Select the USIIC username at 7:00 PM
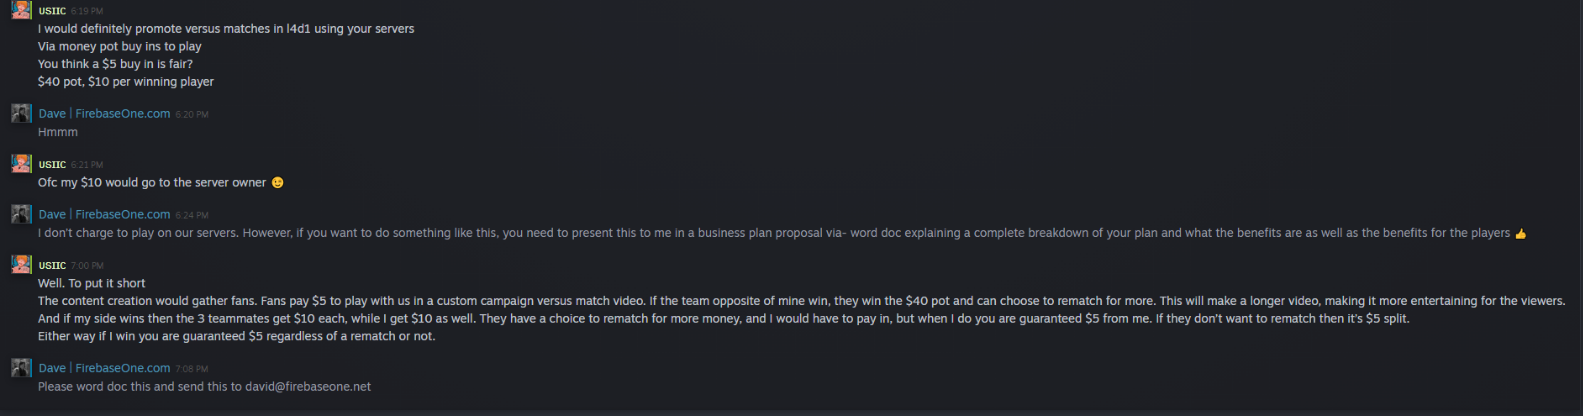Screen dimensions: 1583x416 pos(52,265)
